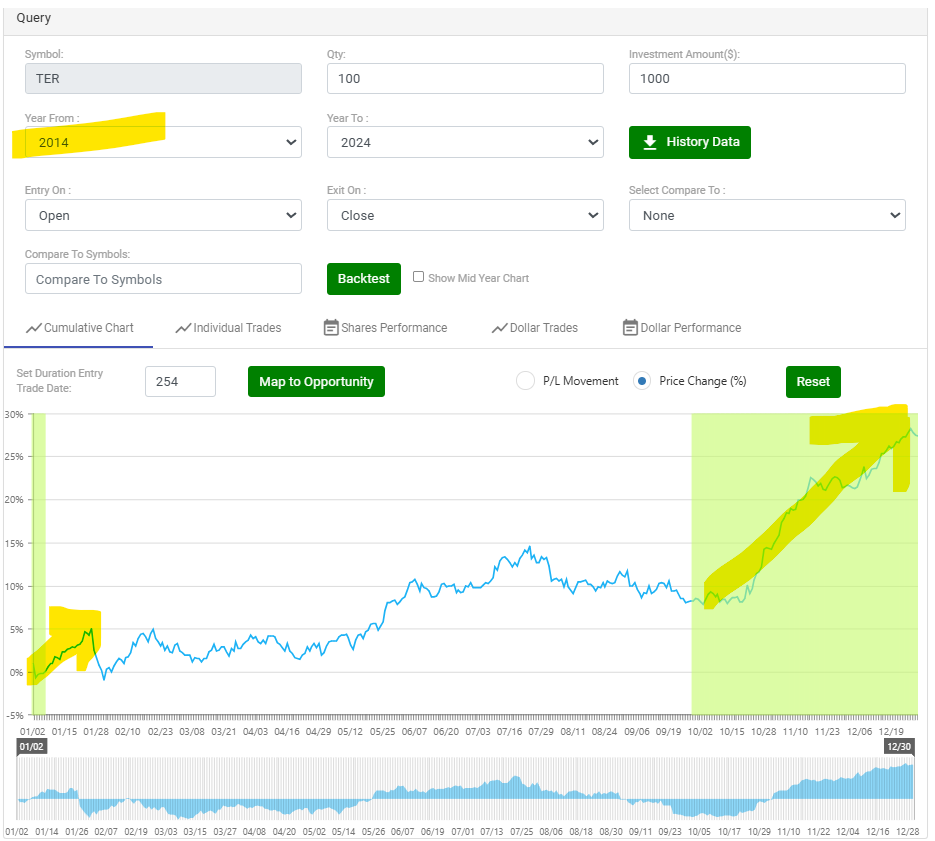Open the Select Compare To dropdown
935x841 pixels.
pyautogui.click(x=767, y=215)
